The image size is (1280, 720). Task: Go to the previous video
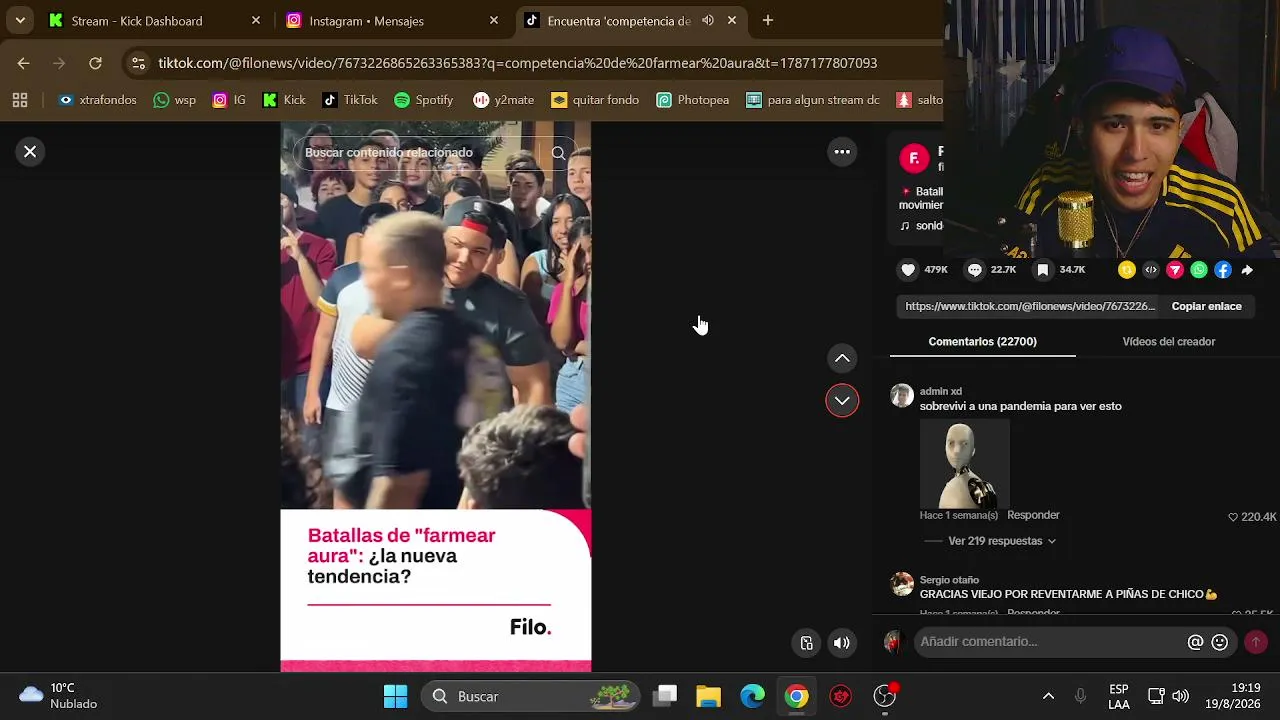pos(842,358)
